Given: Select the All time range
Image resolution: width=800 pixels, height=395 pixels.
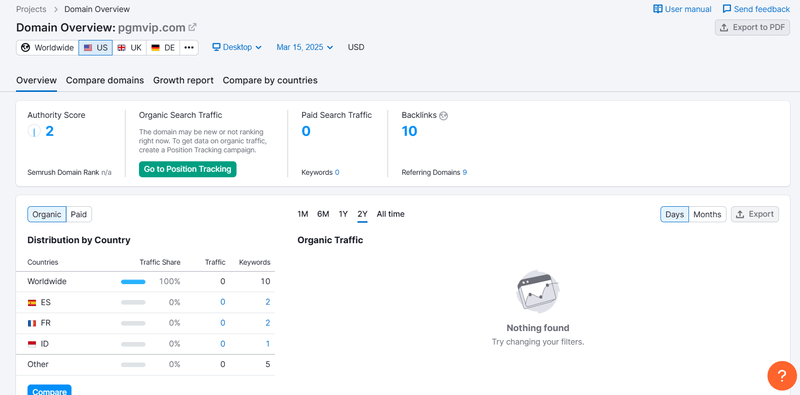Looking at the screenshot, I should pyautogui.click(x=390, y=214).
